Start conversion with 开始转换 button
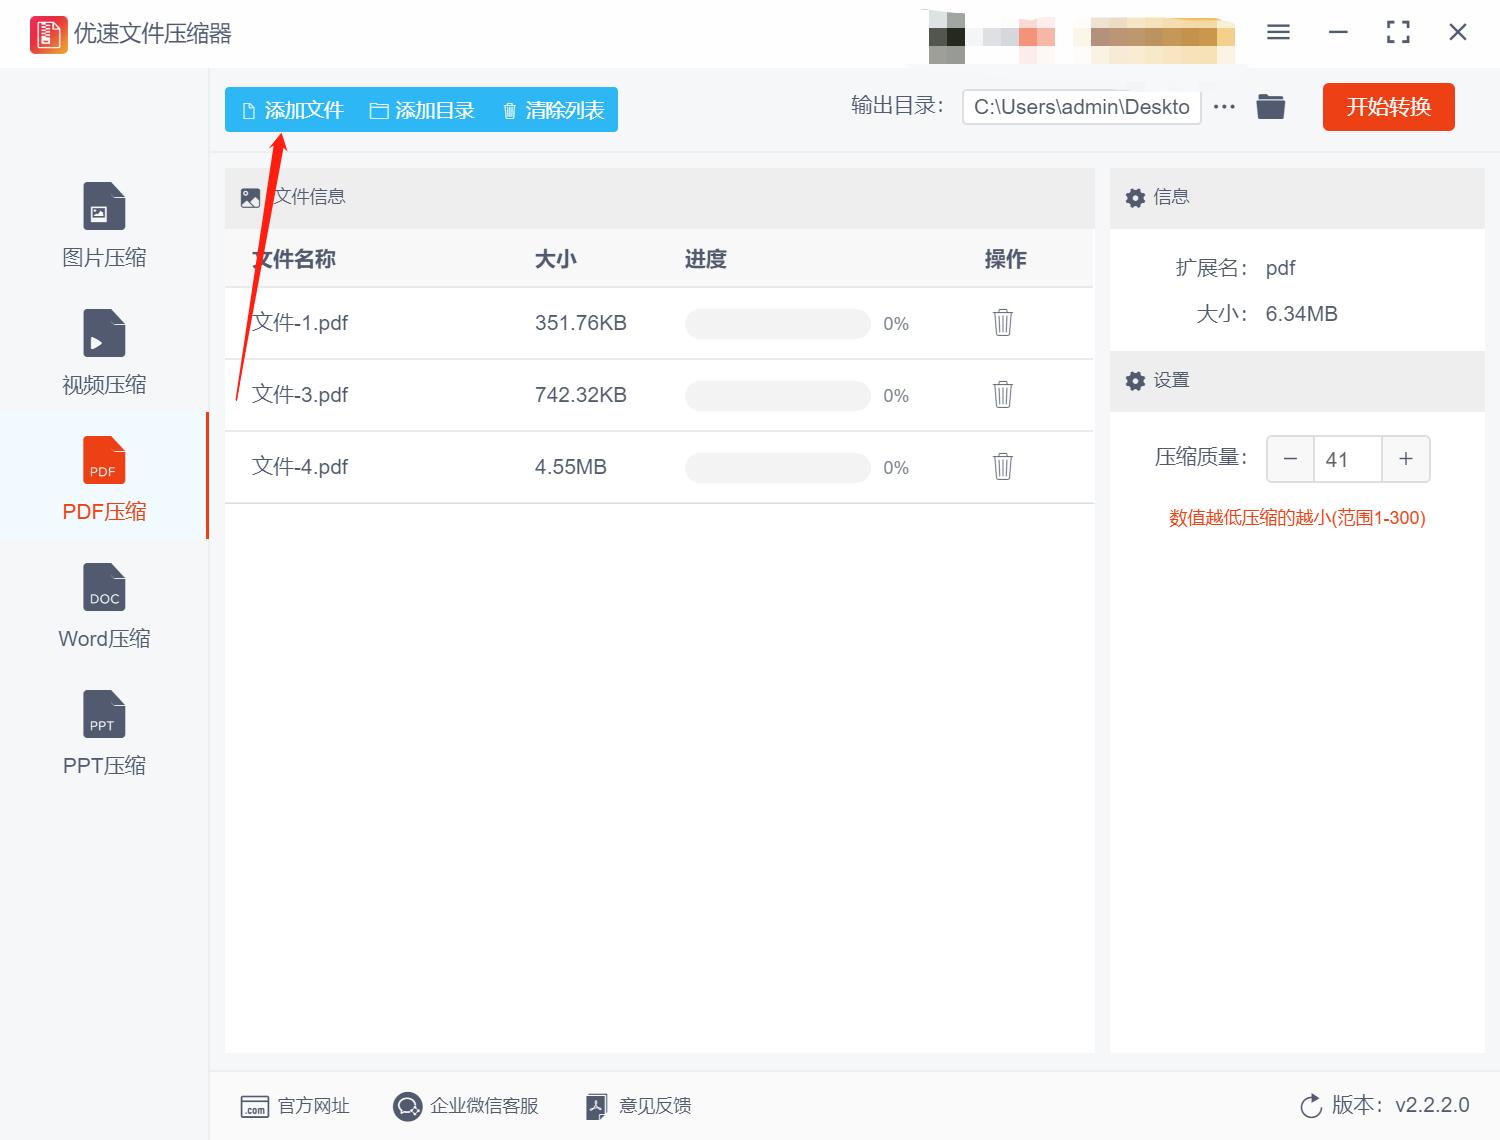Screen dimensions: 1500x1140 click(x=1388, y=107)
